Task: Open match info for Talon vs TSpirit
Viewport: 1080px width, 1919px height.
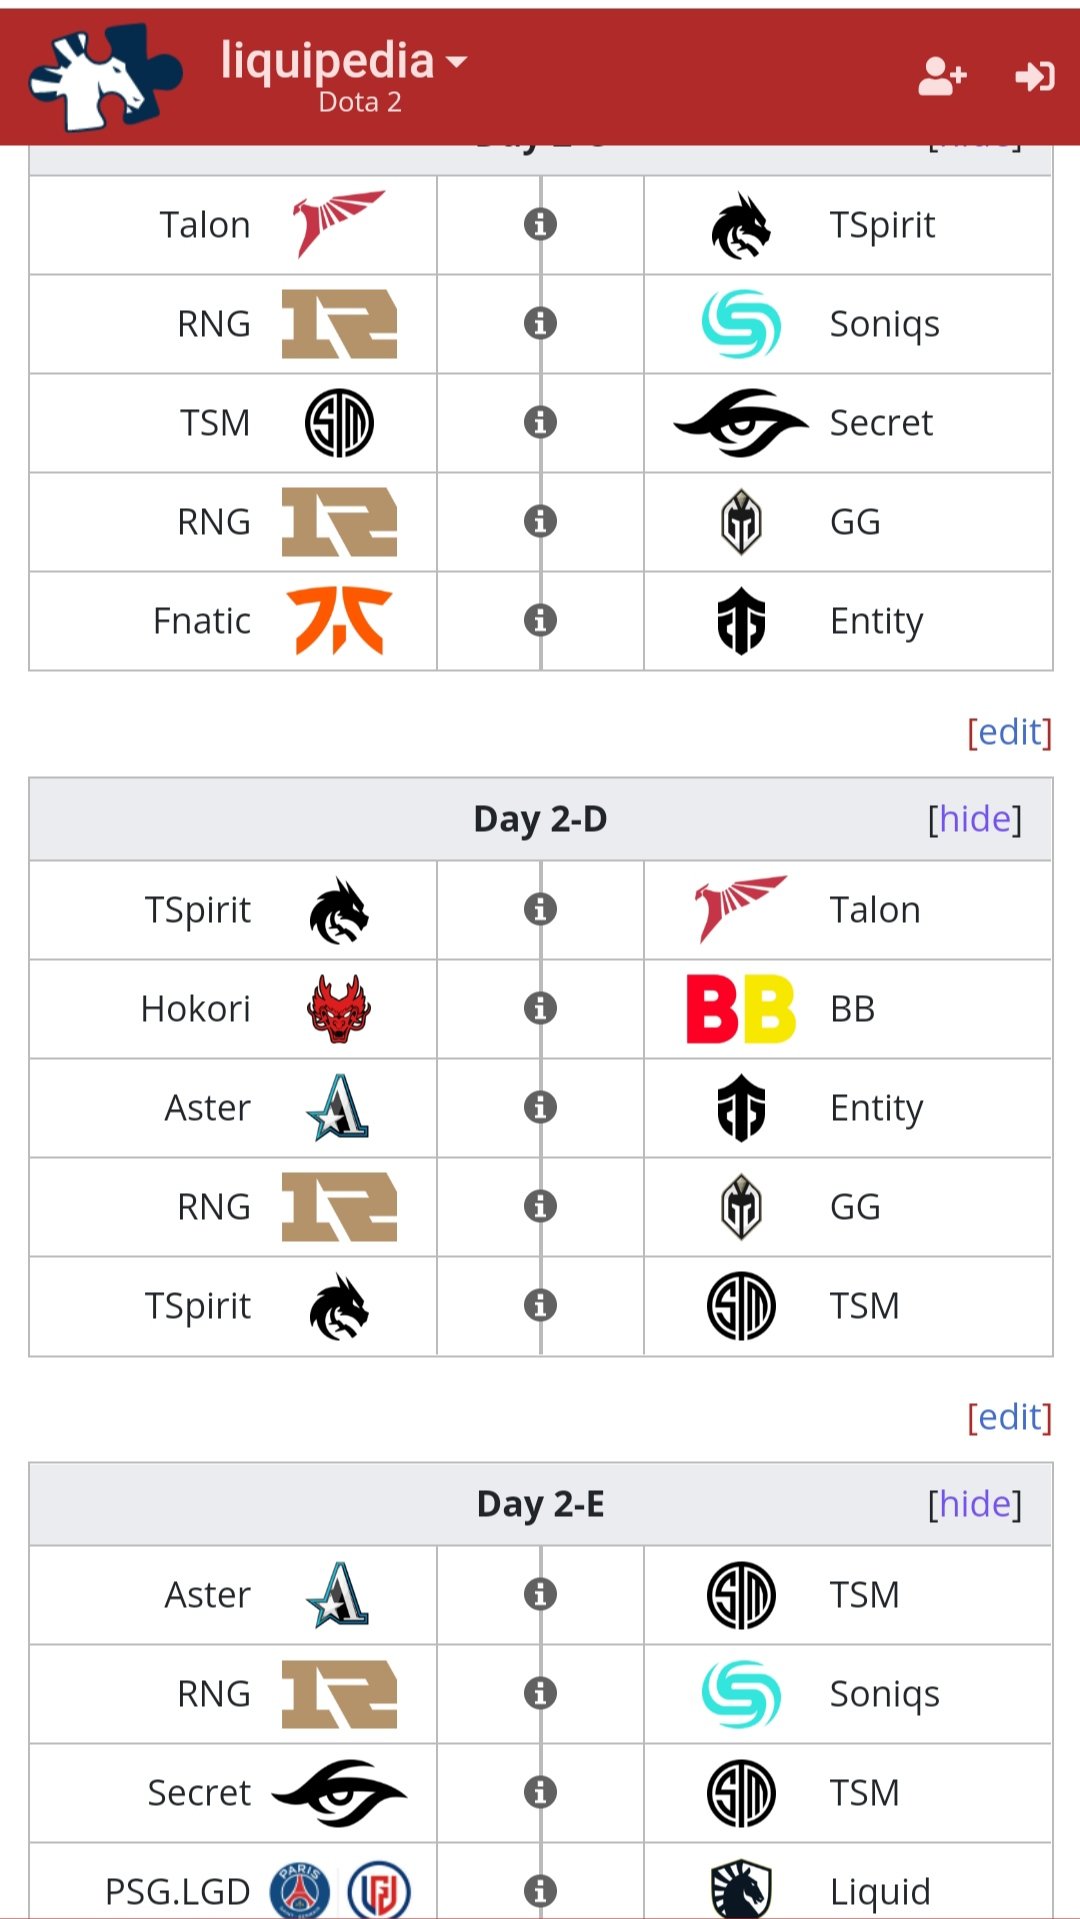Action: pos(540,224)
